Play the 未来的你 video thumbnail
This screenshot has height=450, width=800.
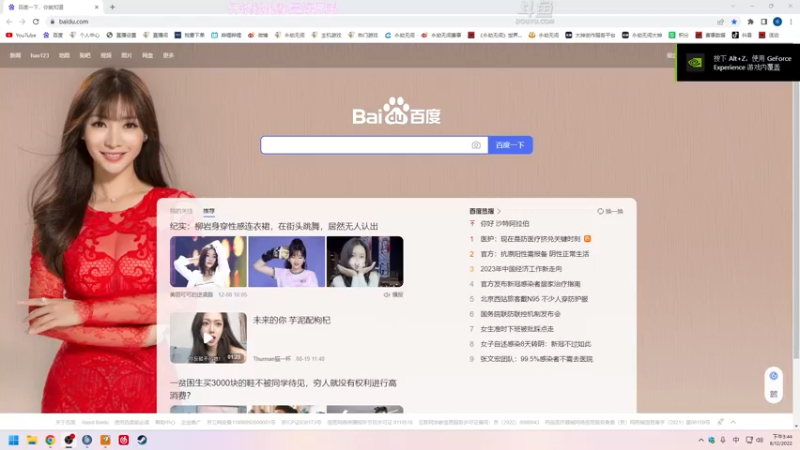tap(208, 338)
